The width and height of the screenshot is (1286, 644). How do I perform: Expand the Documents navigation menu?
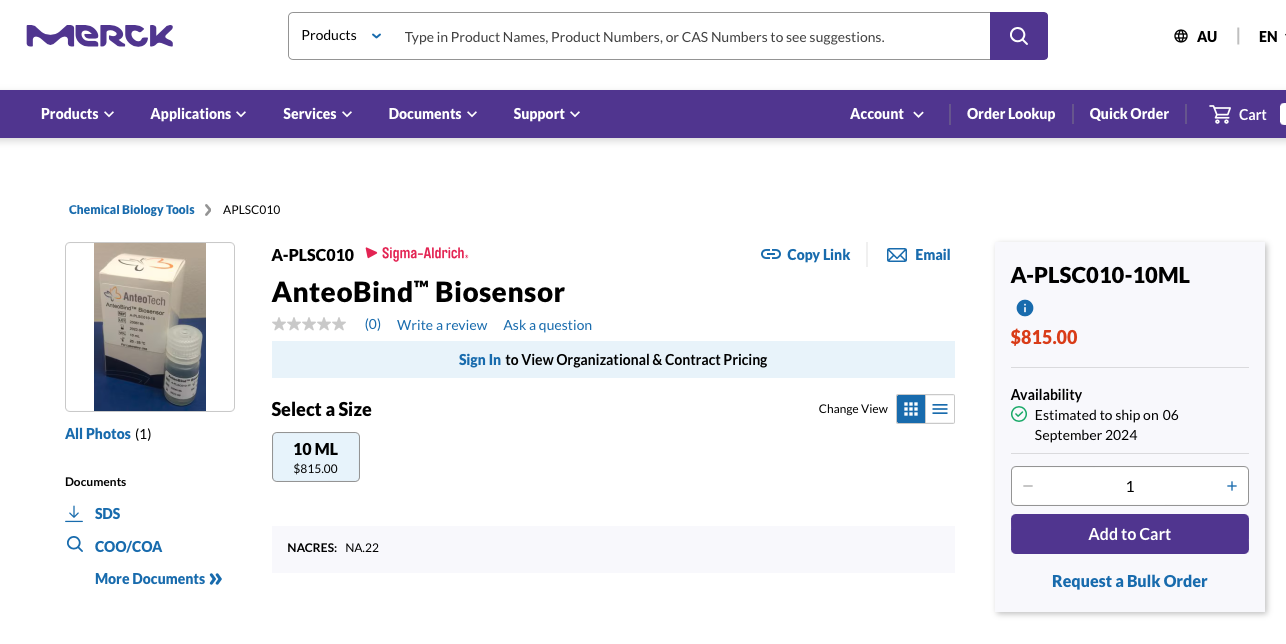[x=433, y=114]
